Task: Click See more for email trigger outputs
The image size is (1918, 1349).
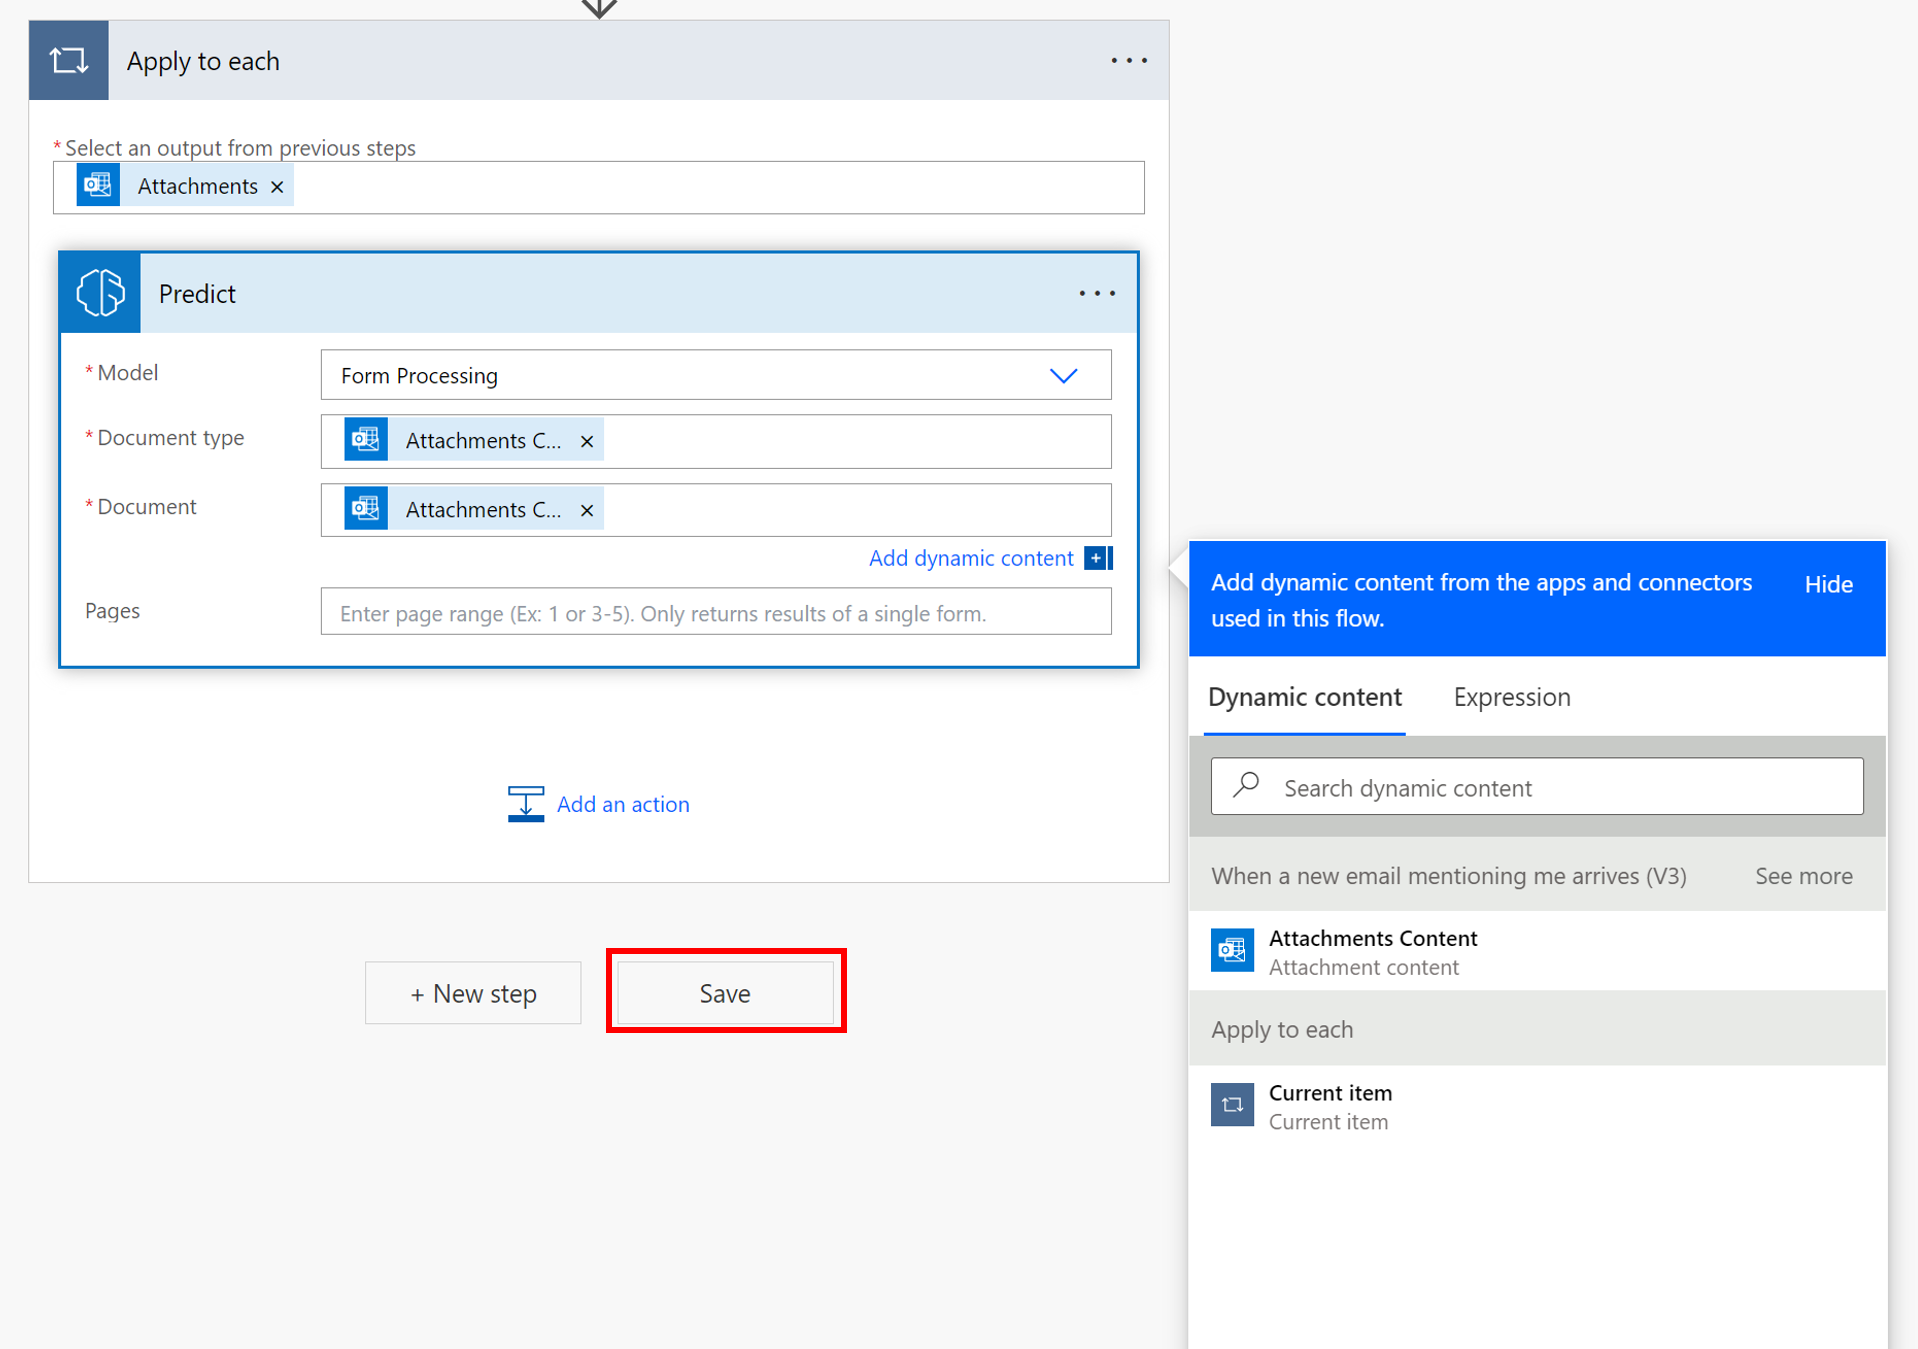Action: tap(1803, 876)
